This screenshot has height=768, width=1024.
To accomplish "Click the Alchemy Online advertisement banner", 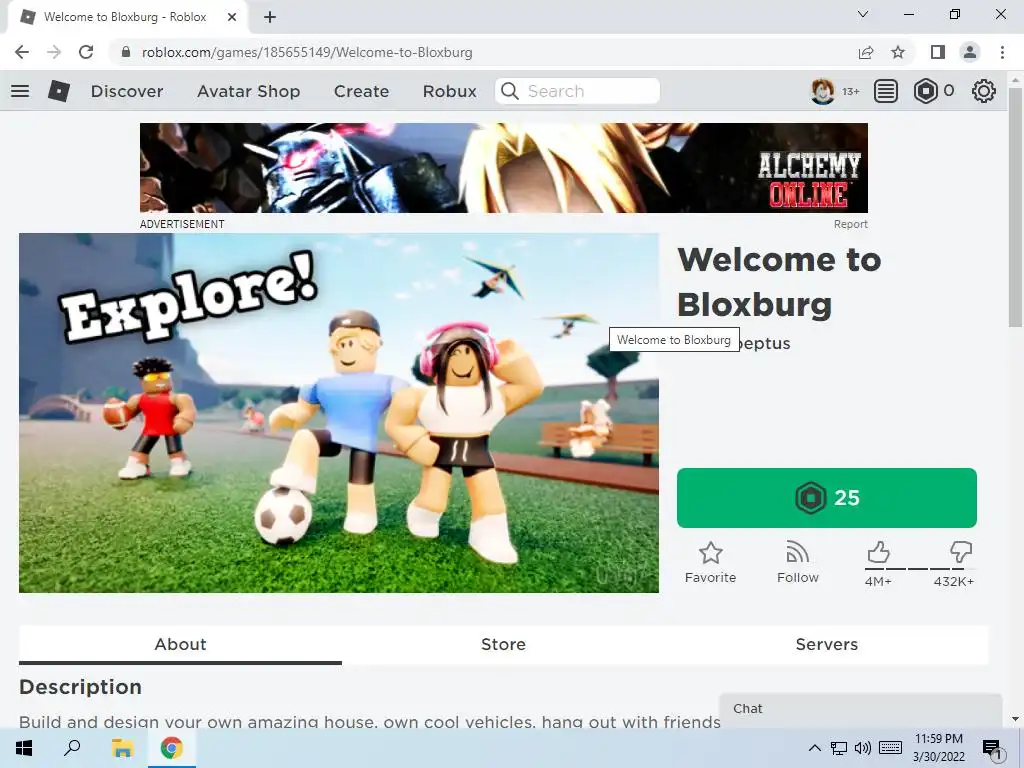I will tap(504, 168).
